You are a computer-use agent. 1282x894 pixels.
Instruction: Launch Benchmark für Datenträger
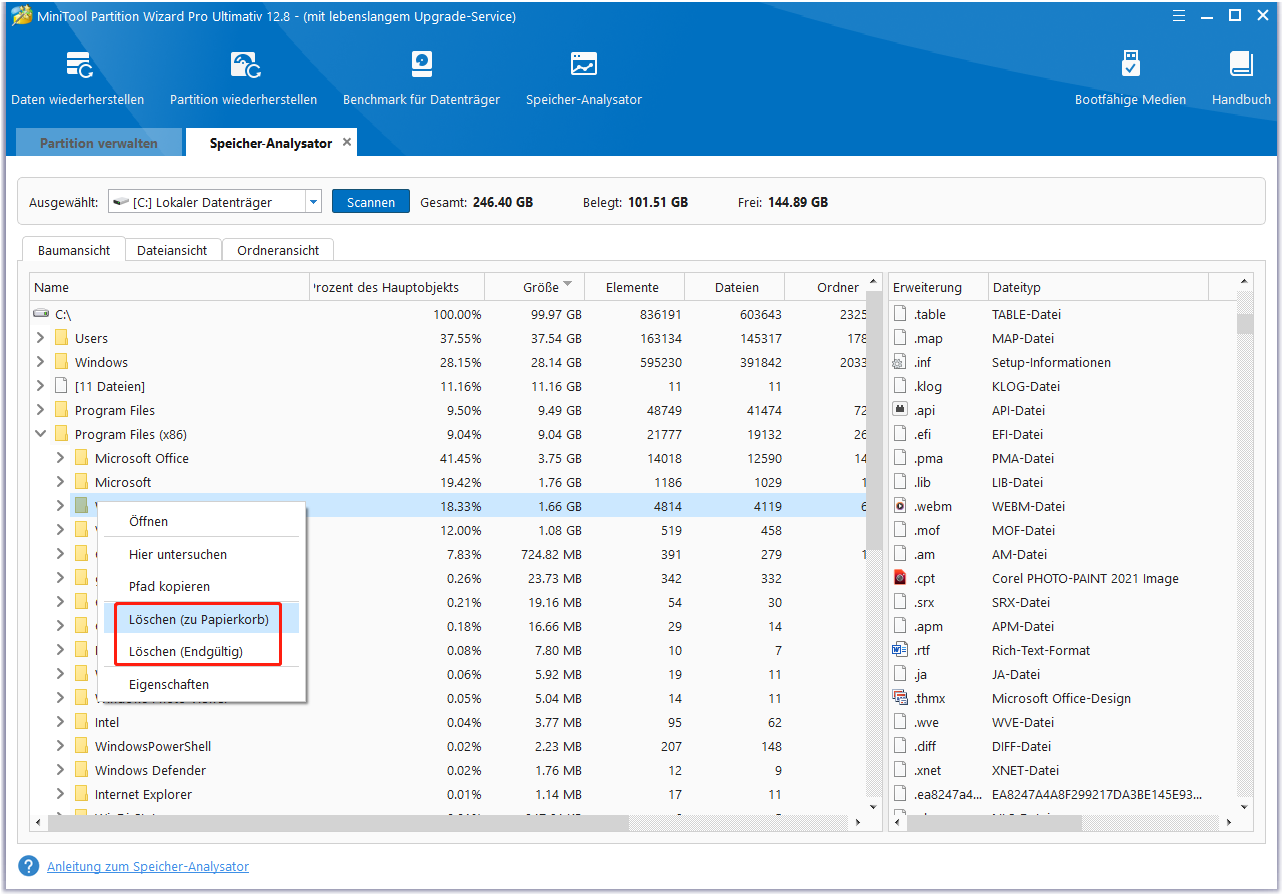(x=421, y=77)
